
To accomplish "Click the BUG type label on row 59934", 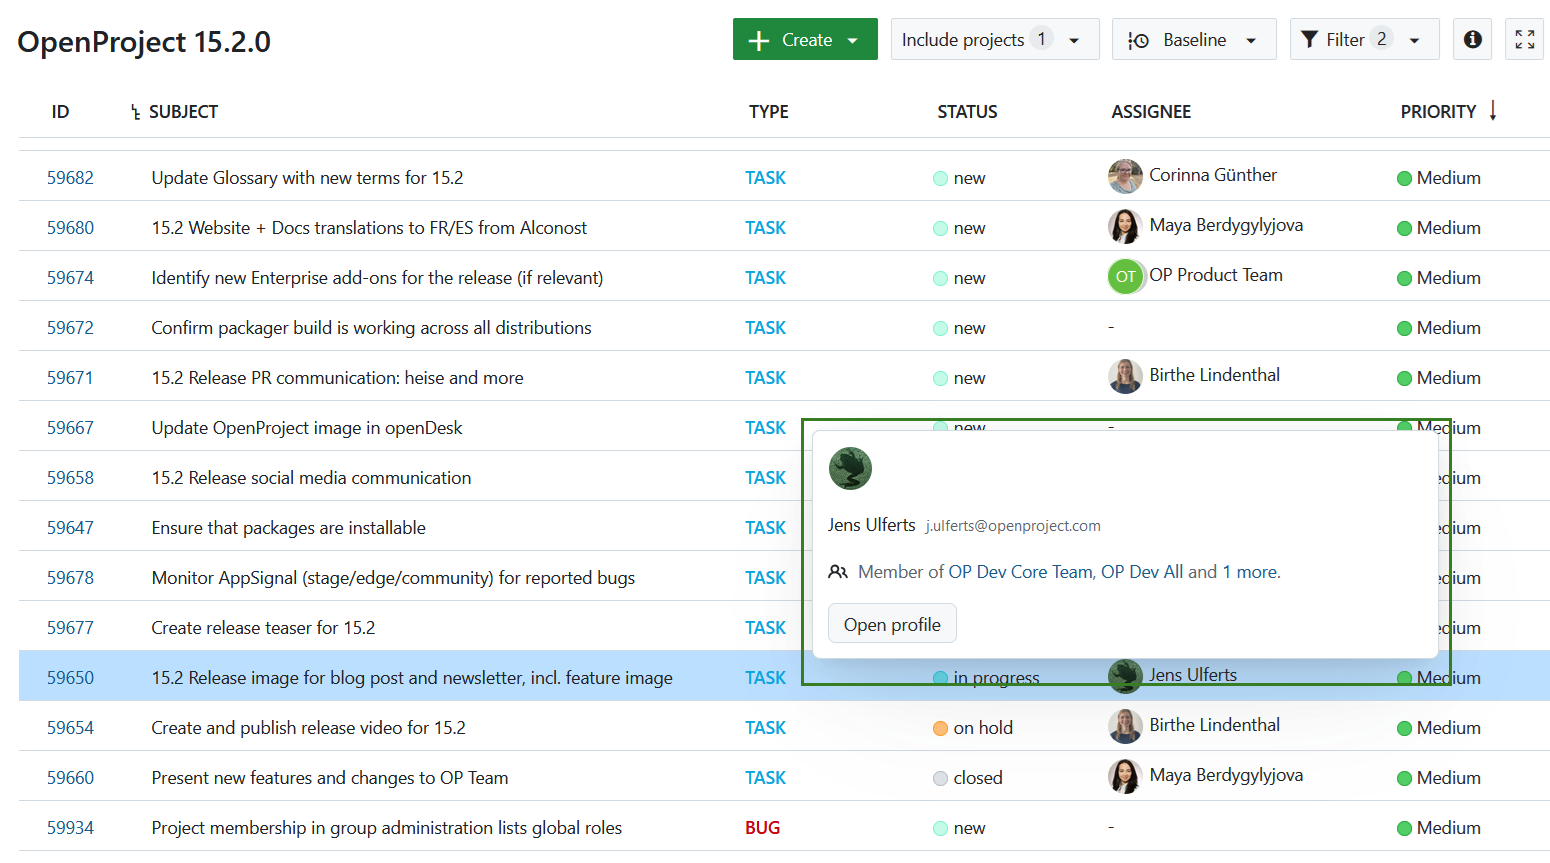I will pyautogui.click(x=762, y=827).
